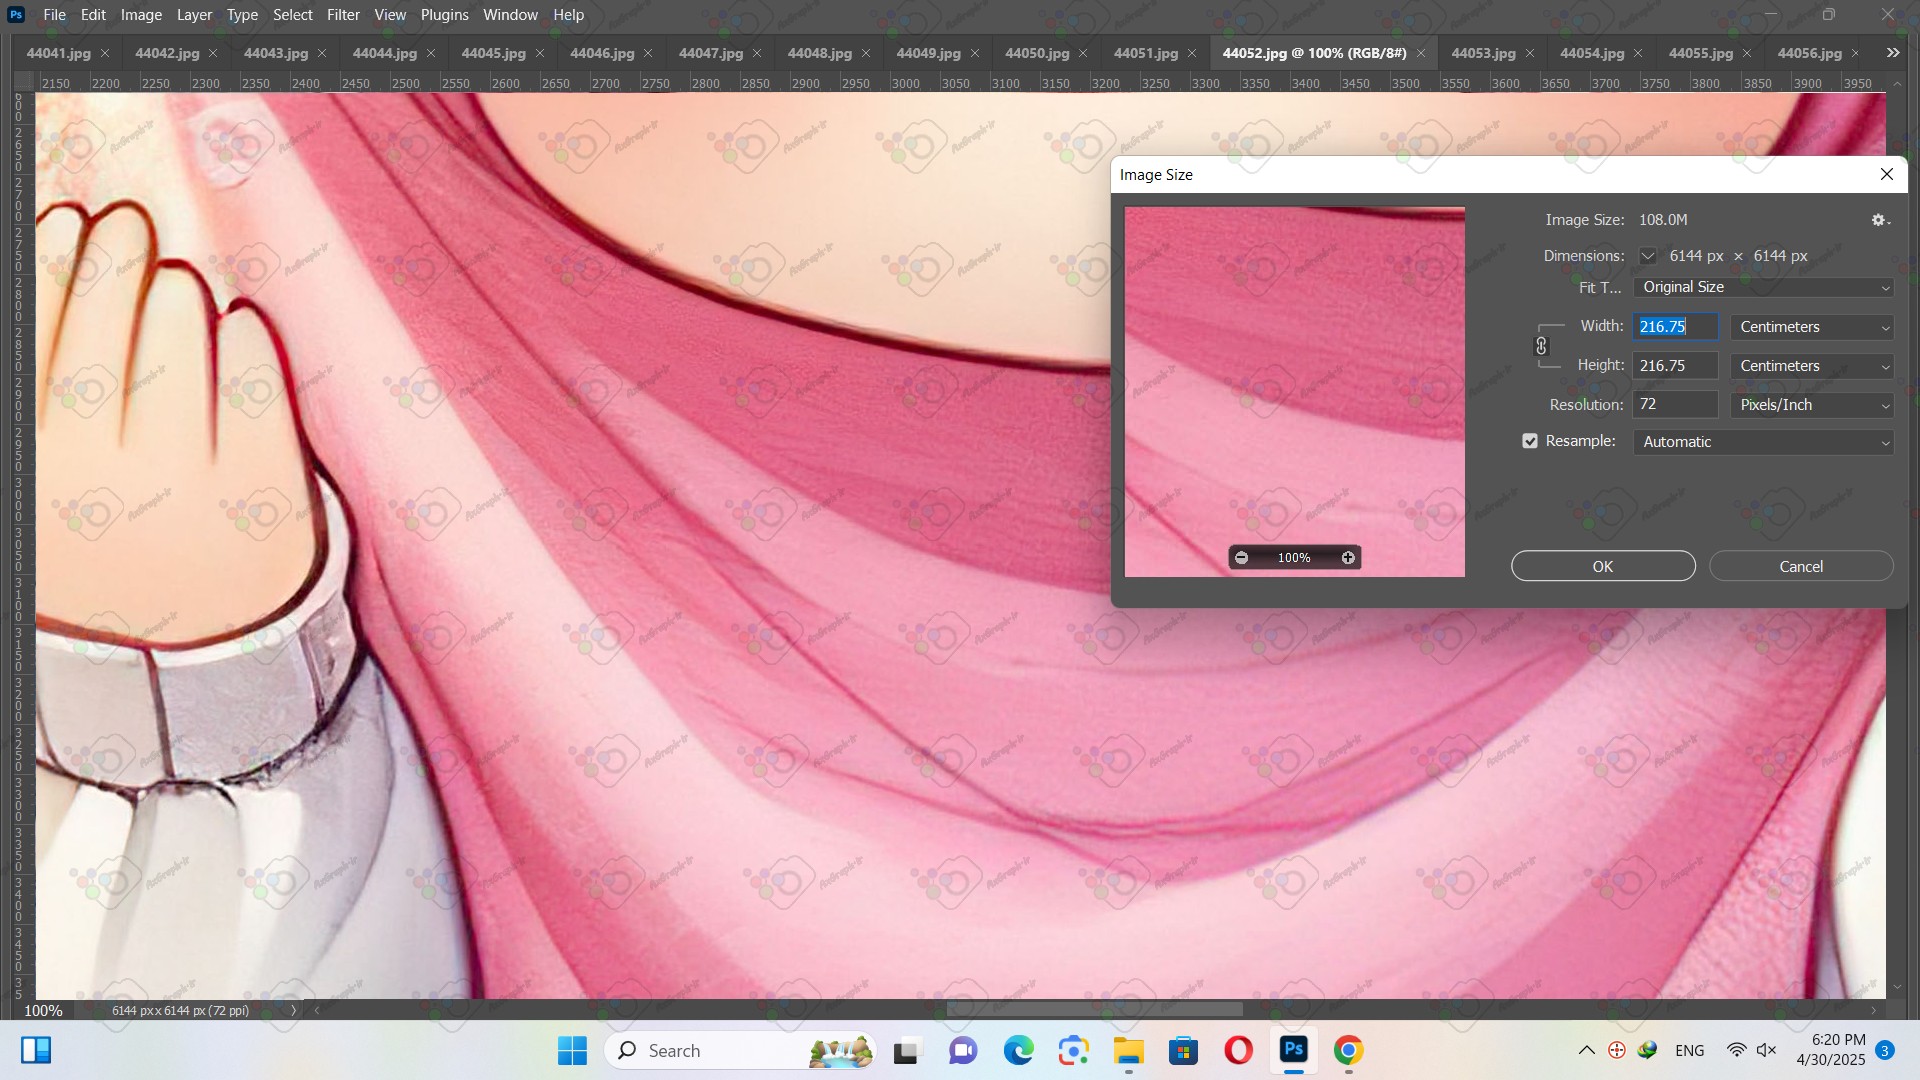Open the Plugins menu
Image resolution: width=1920 pixels, height=1080 pixels.
pyautogui.click(x=444, y=15)
